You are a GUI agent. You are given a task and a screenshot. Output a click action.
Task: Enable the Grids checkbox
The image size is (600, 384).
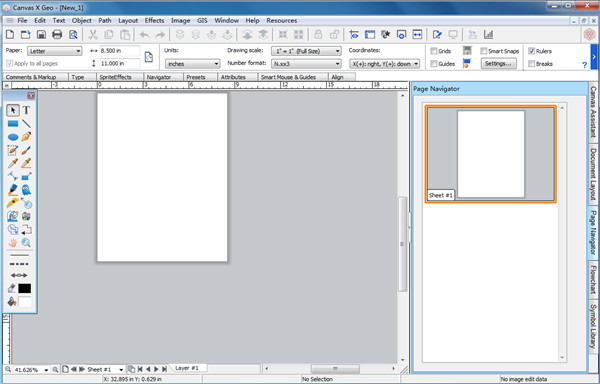click(434, 51)
